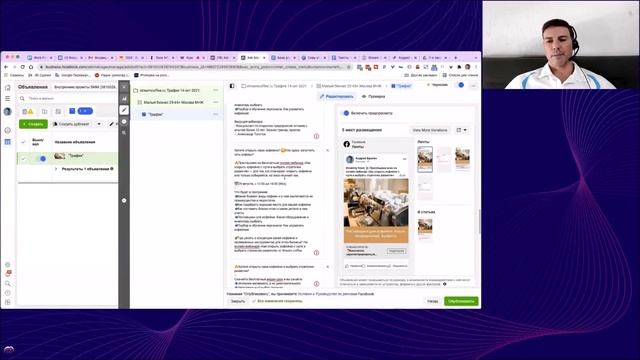Image resolution: width=640 pixels, height=360 pixels.
Task: Click the Закрыть button
Action: pos(238,301)
